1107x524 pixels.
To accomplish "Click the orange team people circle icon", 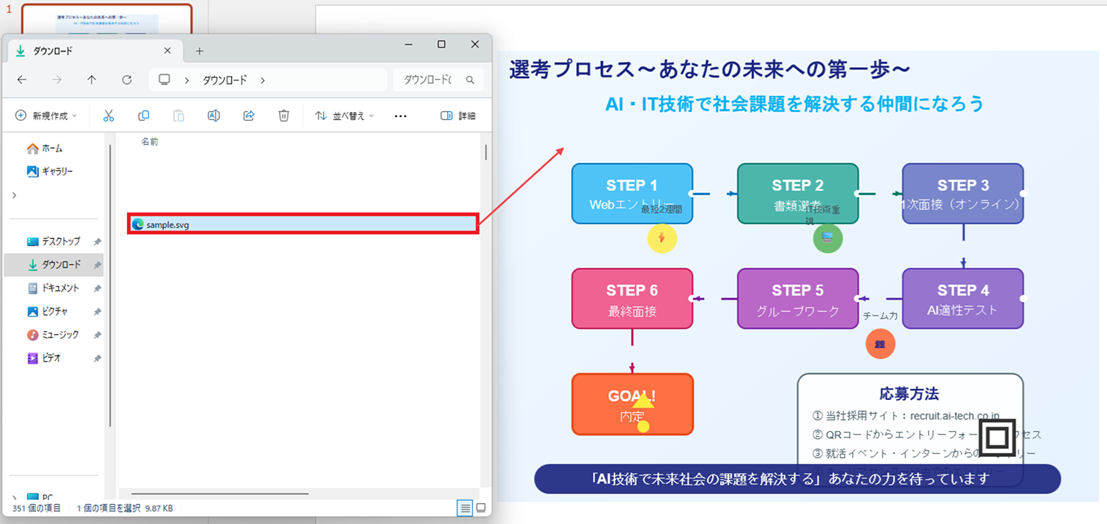I will [x=880, y=344].
